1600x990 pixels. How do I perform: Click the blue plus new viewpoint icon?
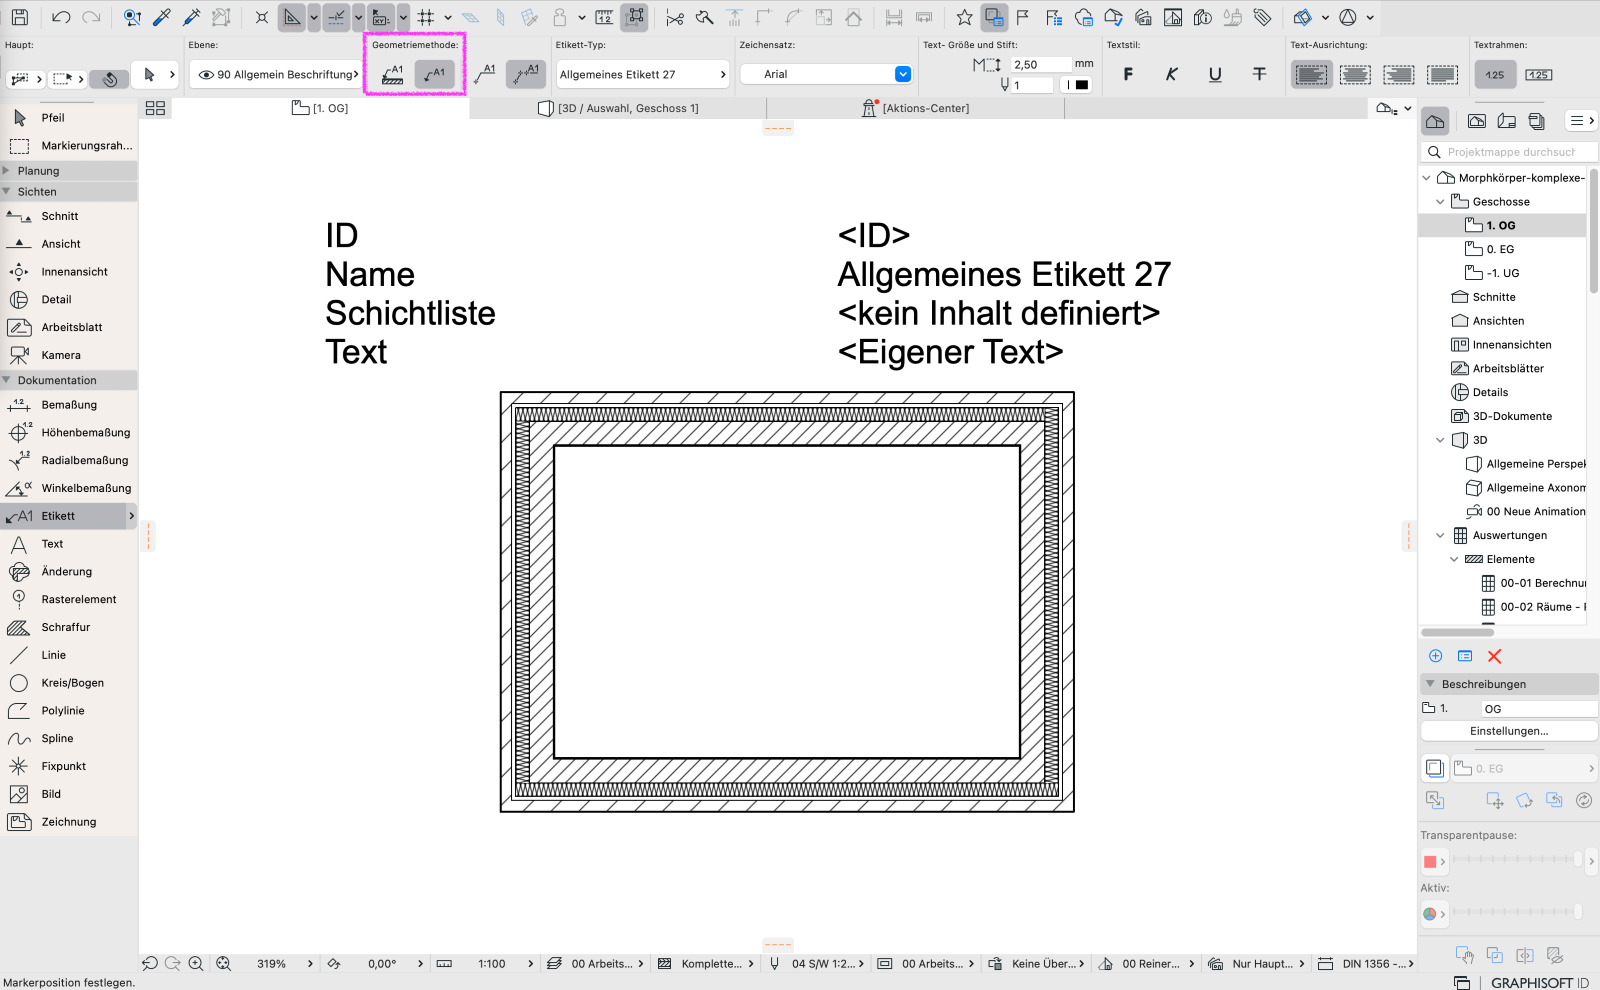click(x=1435, y=656)
